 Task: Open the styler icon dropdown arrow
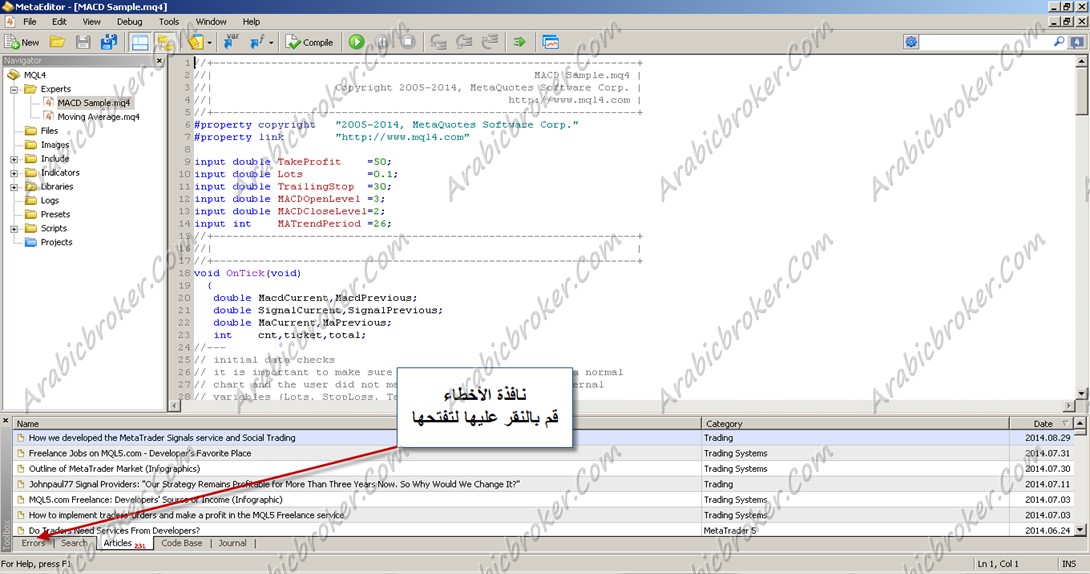coord(209,43)
